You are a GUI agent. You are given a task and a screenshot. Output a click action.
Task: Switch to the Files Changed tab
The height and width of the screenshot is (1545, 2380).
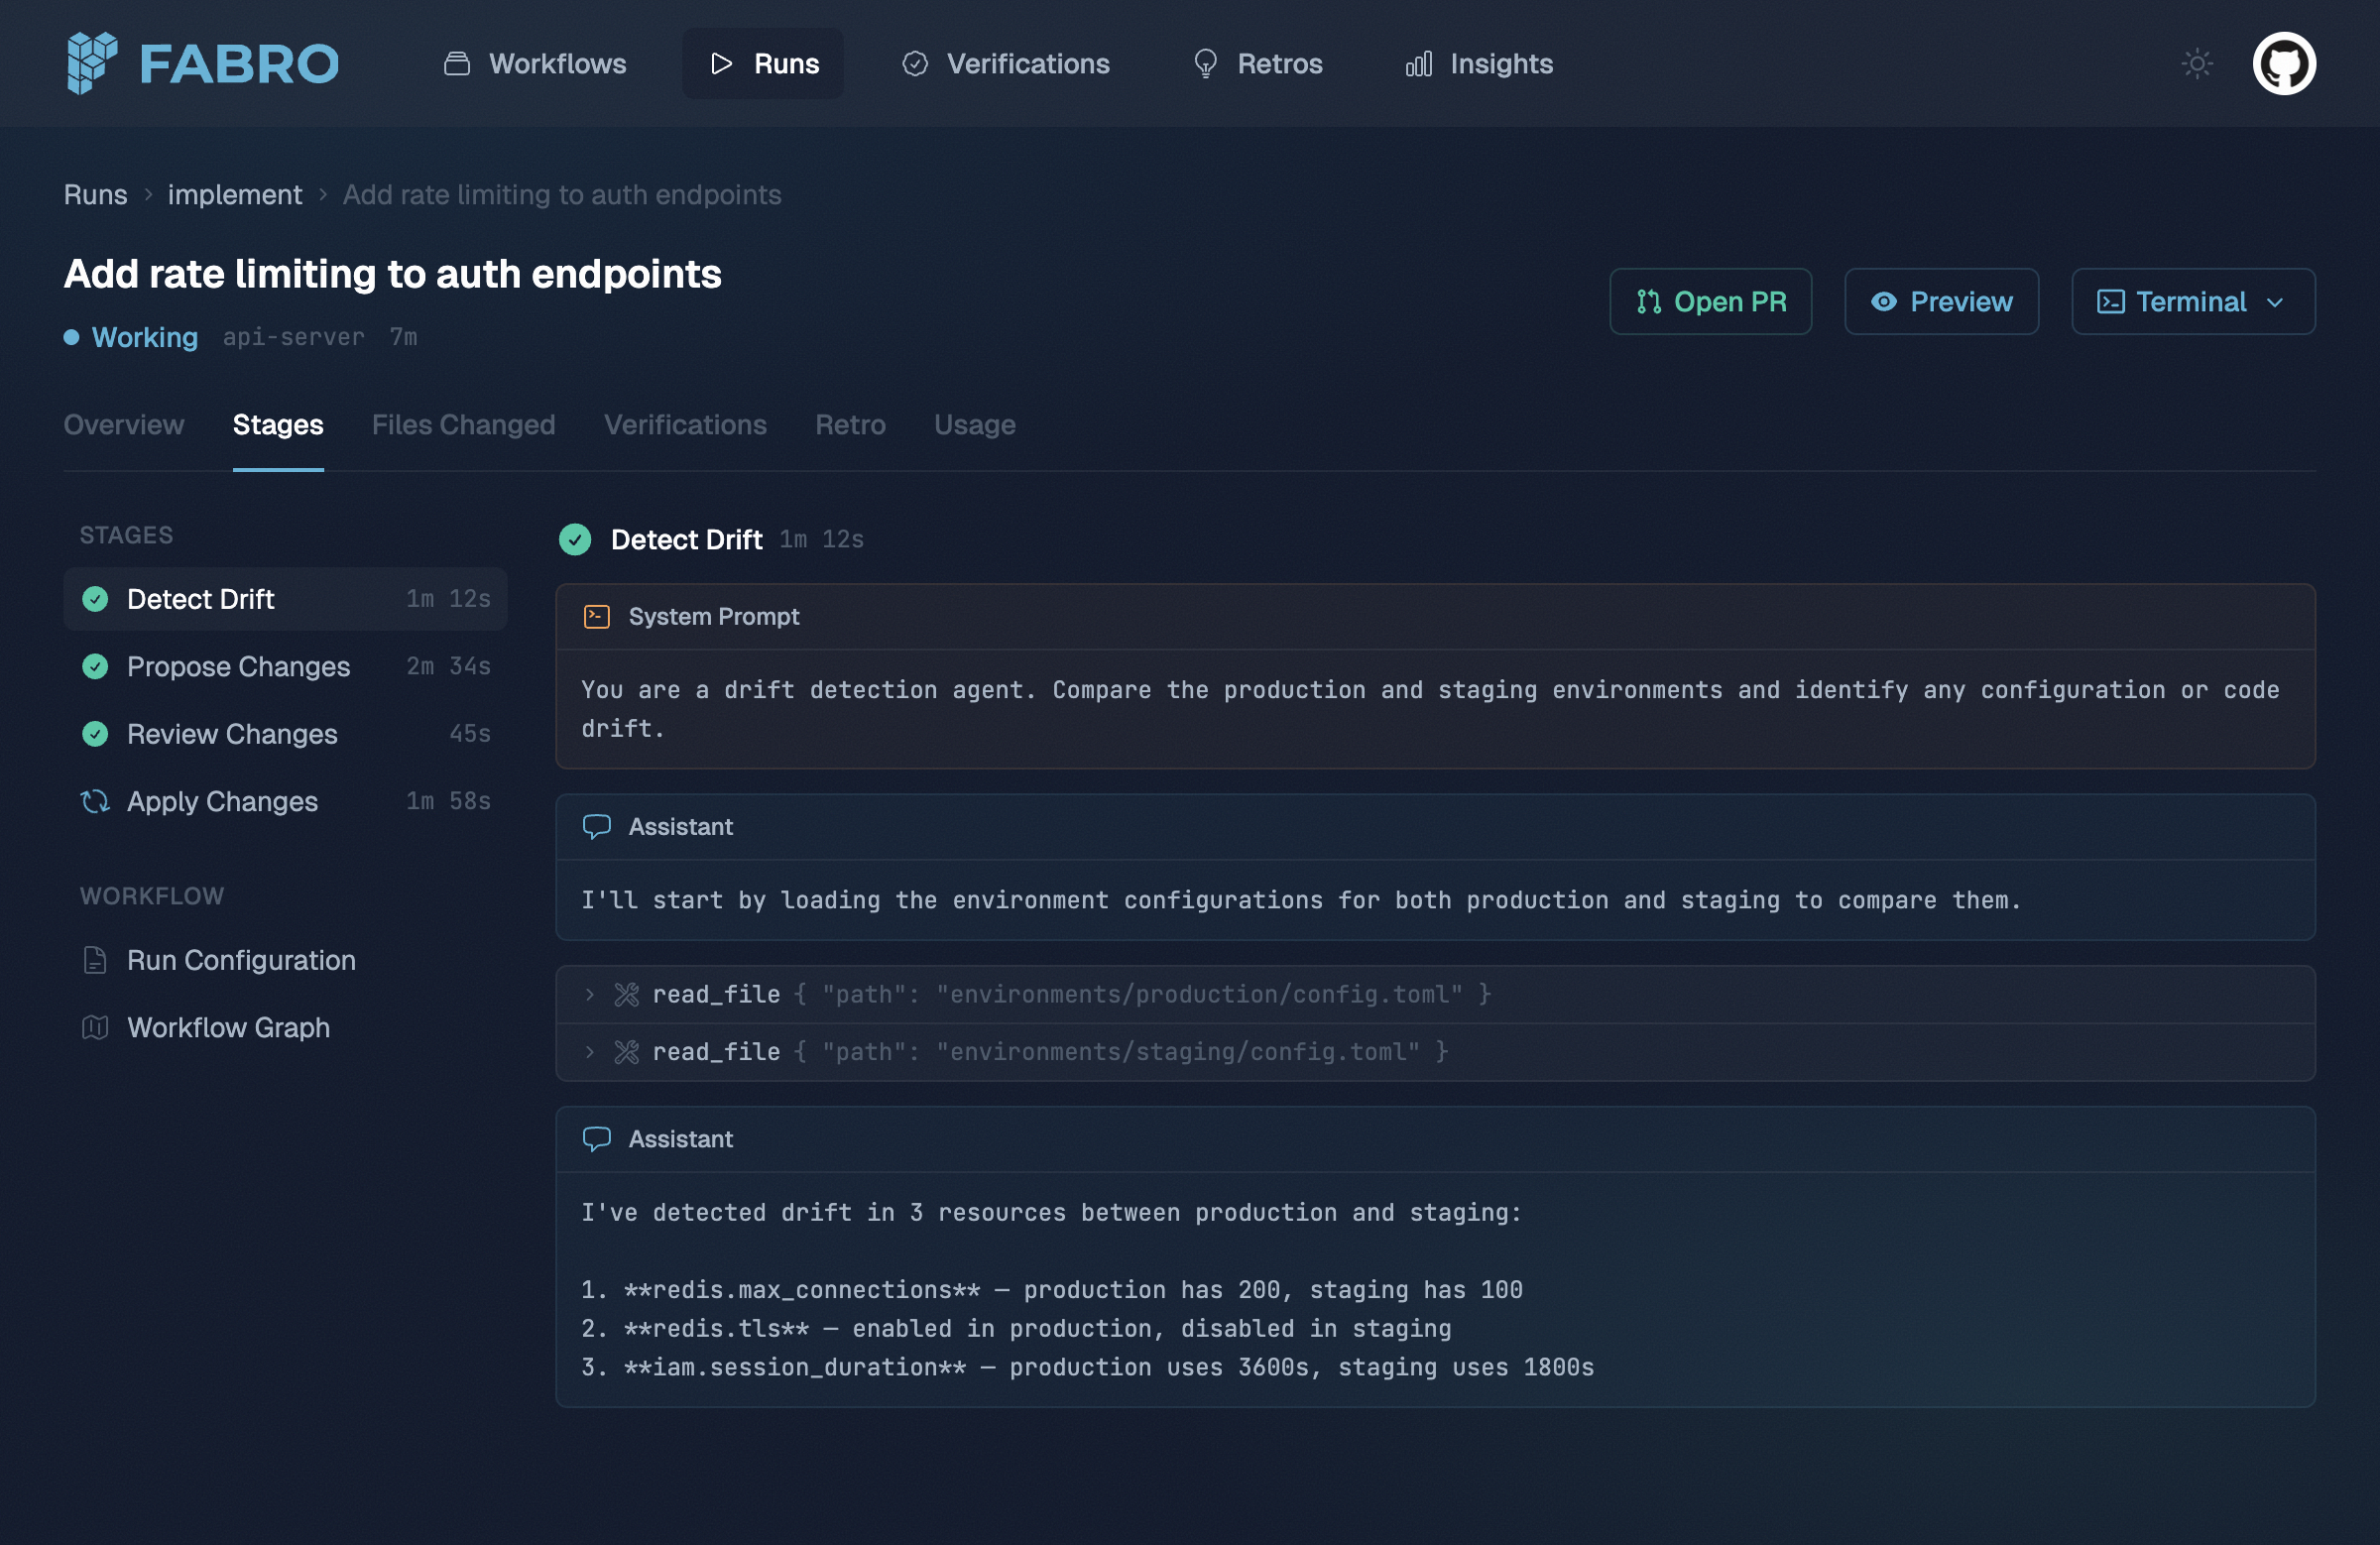463,425
